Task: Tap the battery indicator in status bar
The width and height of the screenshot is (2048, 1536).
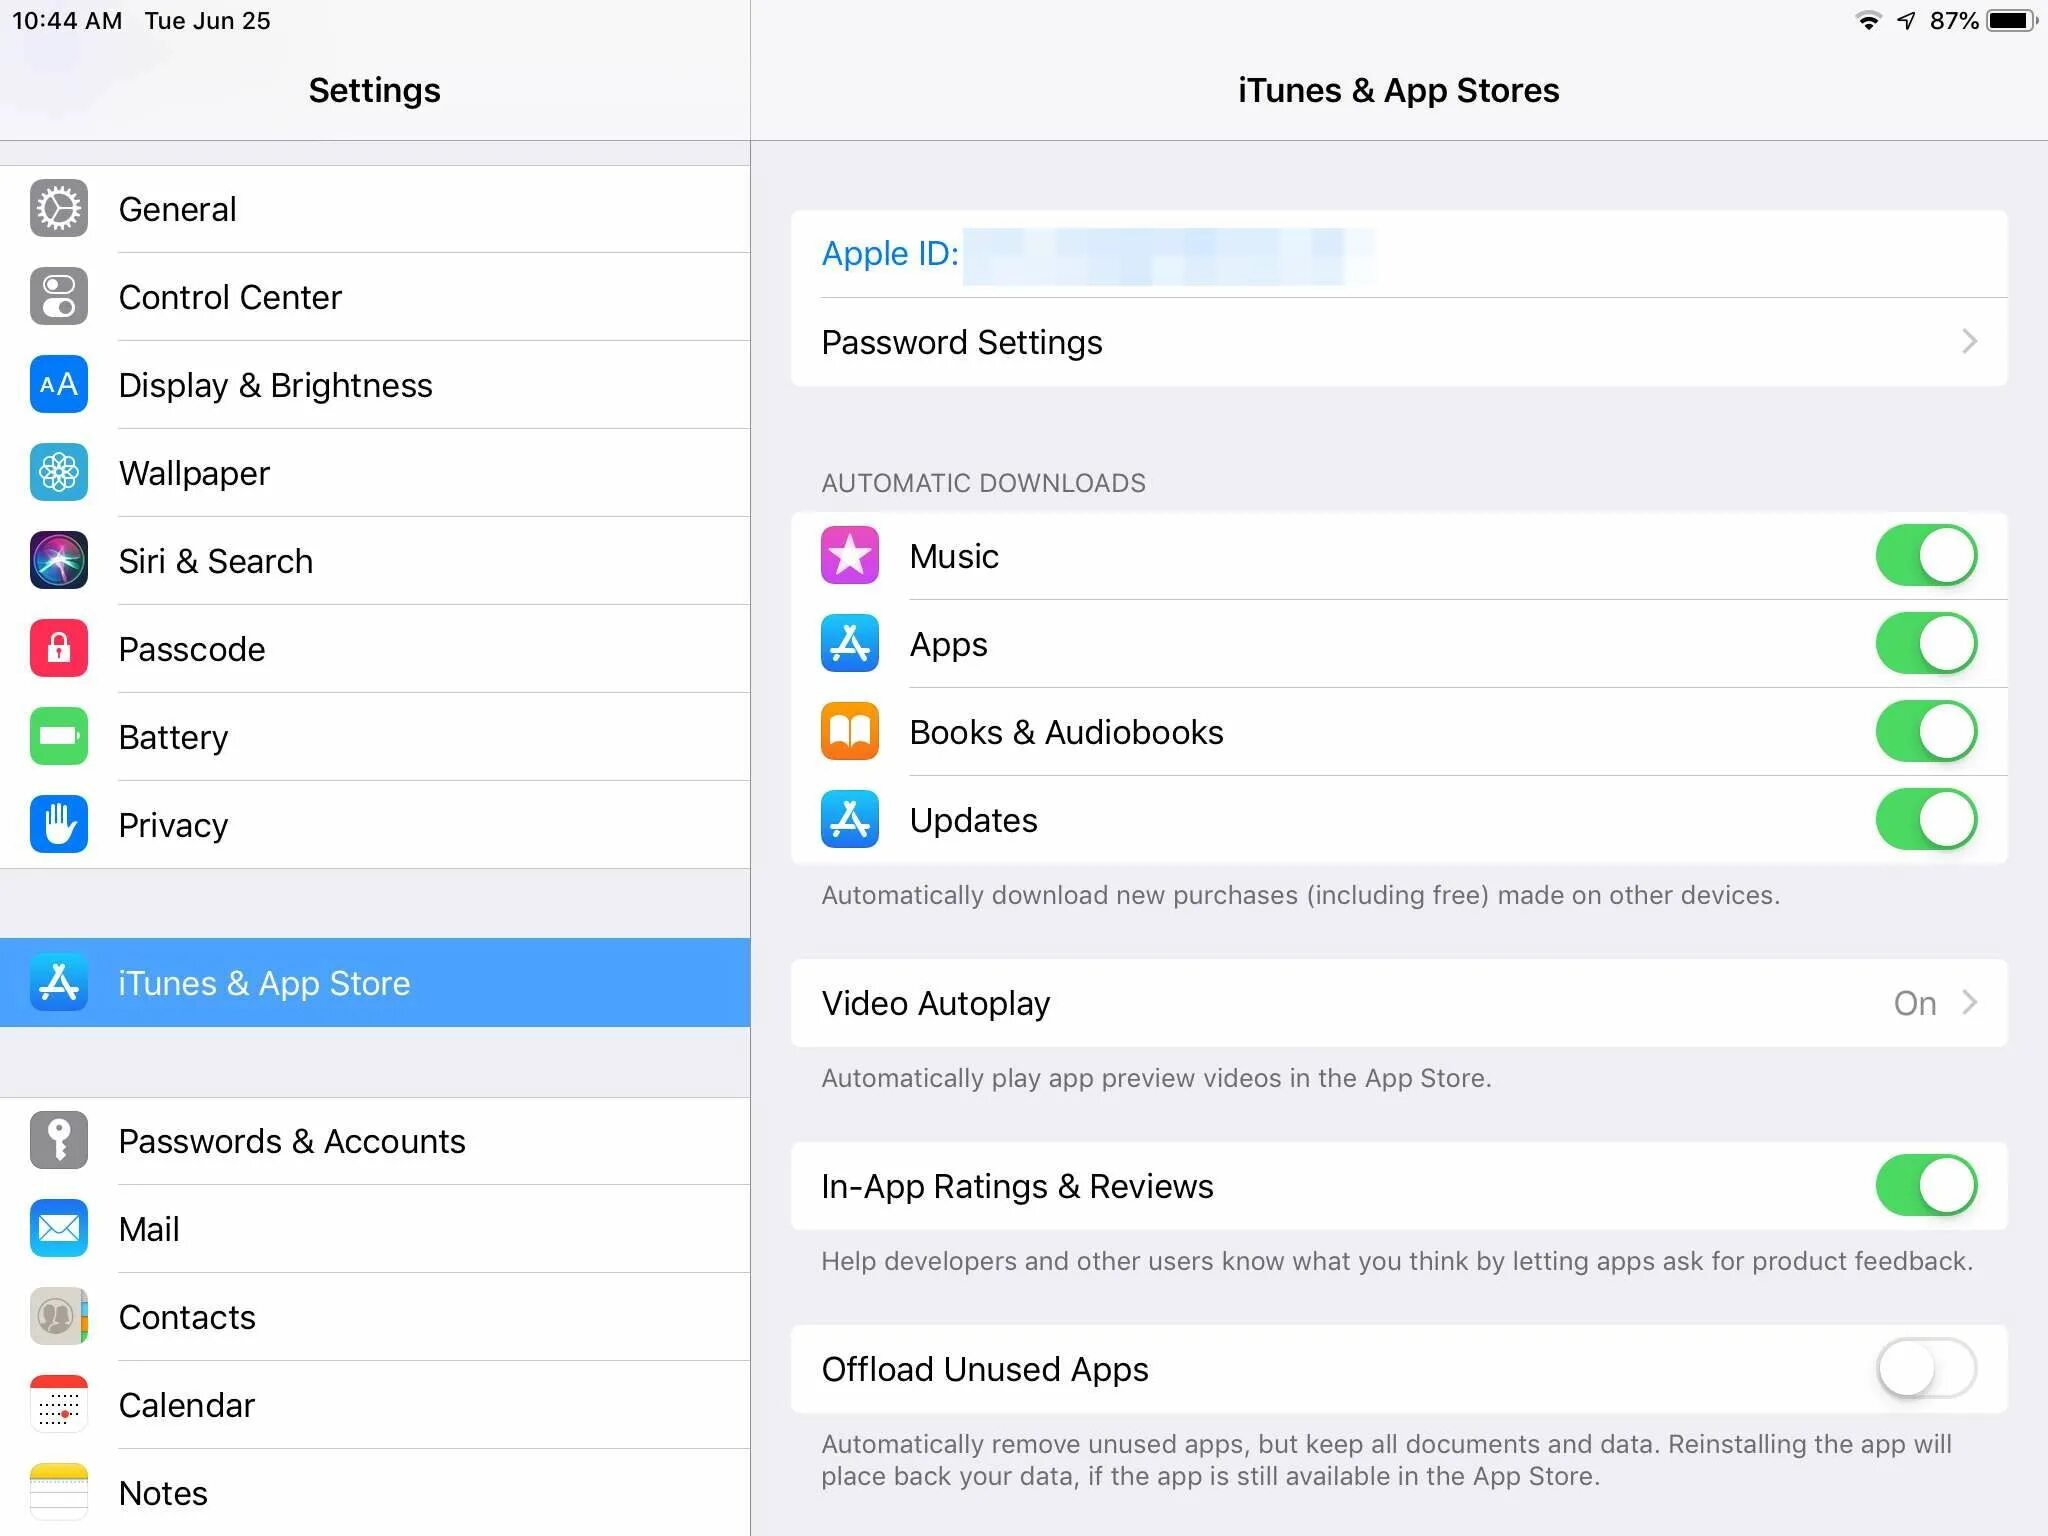Action: click(2010, 21)
